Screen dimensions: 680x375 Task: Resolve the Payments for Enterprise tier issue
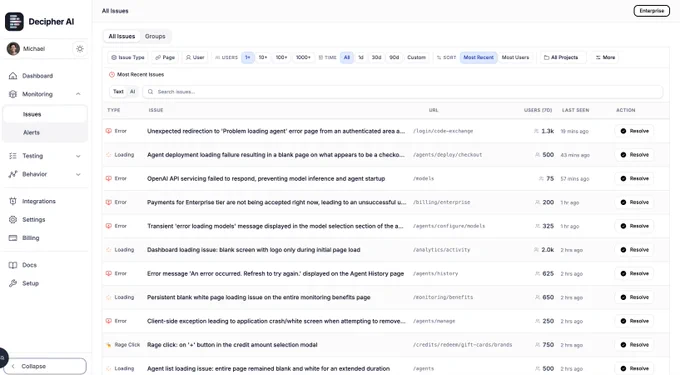634,202
